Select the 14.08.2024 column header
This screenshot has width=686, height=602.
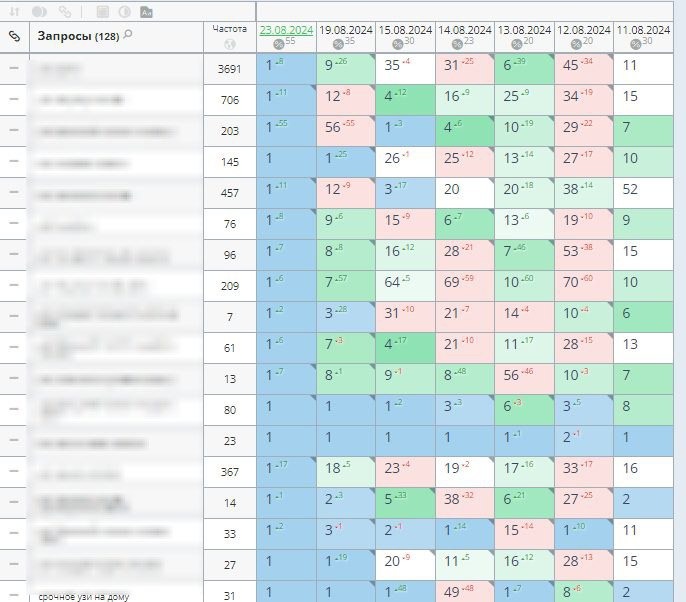tap(465, 30)
